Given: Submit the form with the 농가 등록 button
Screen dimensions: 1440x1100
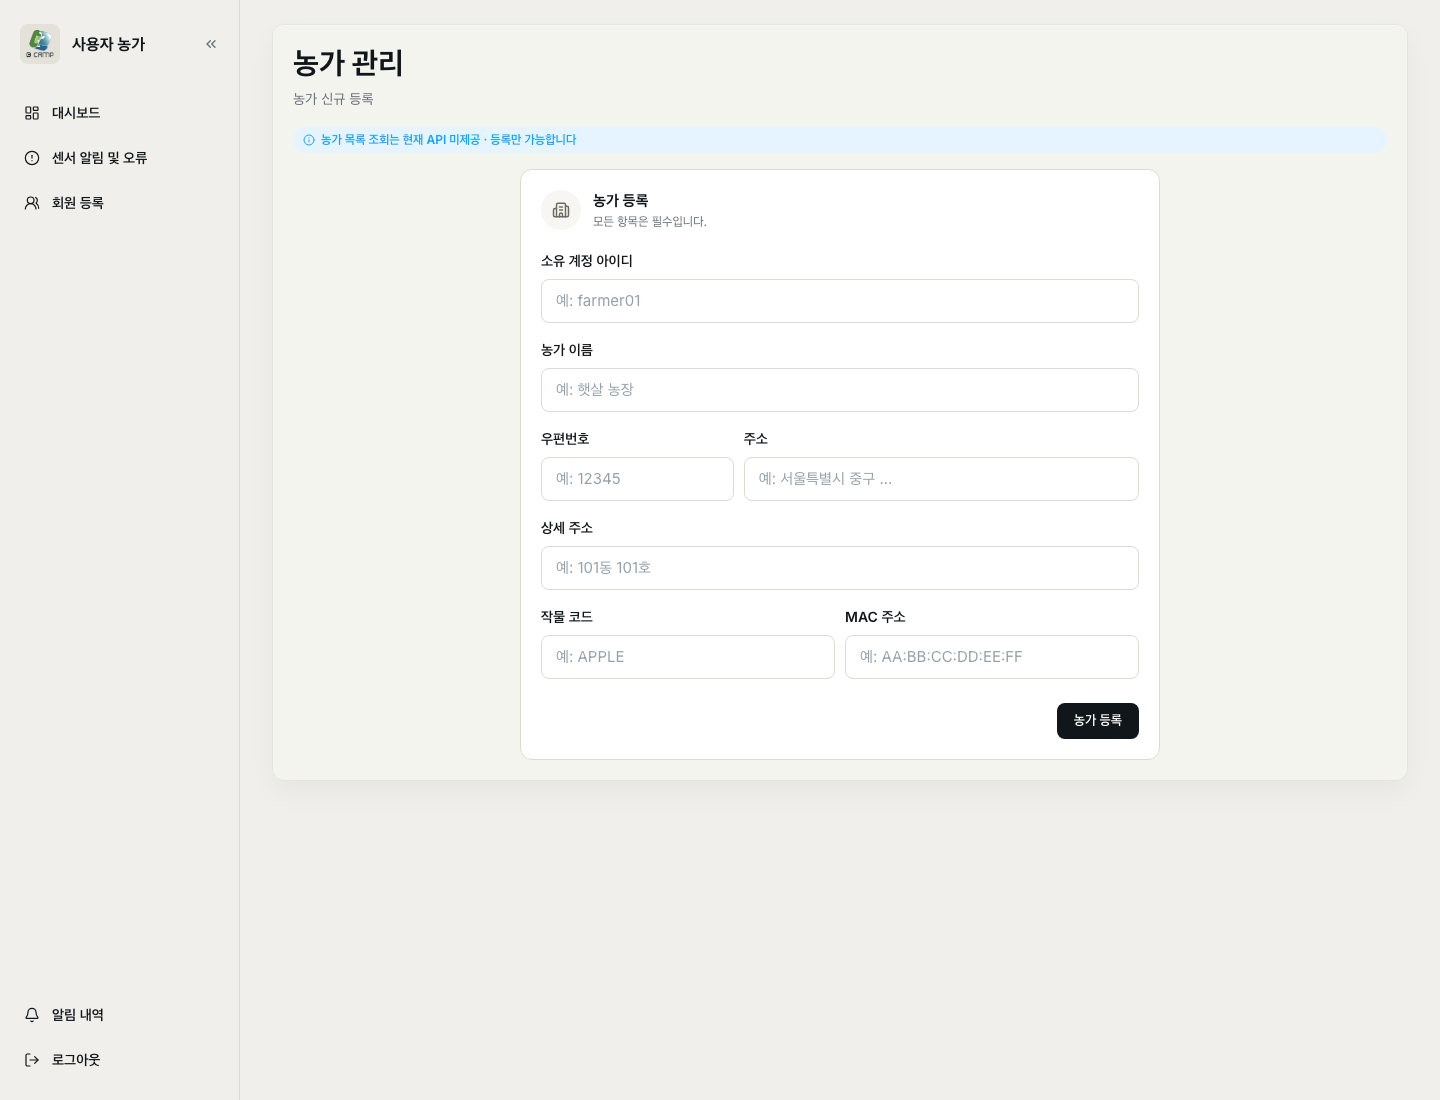Looking at the screenshot, I should pyautogui.click(x=1098, y=721).
